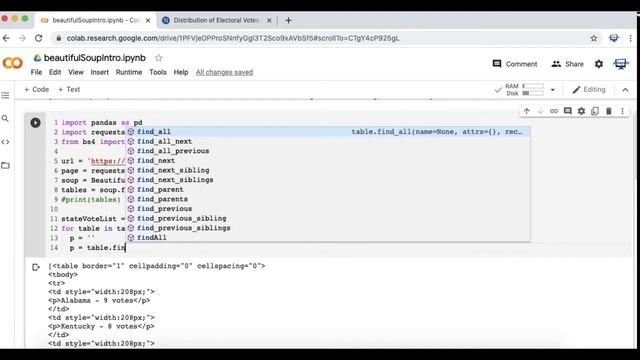This screenshot has height=360, width=640.
Task: Select find_previous_sibling autocomplete suggestion
Action: [x=328, y=218]
